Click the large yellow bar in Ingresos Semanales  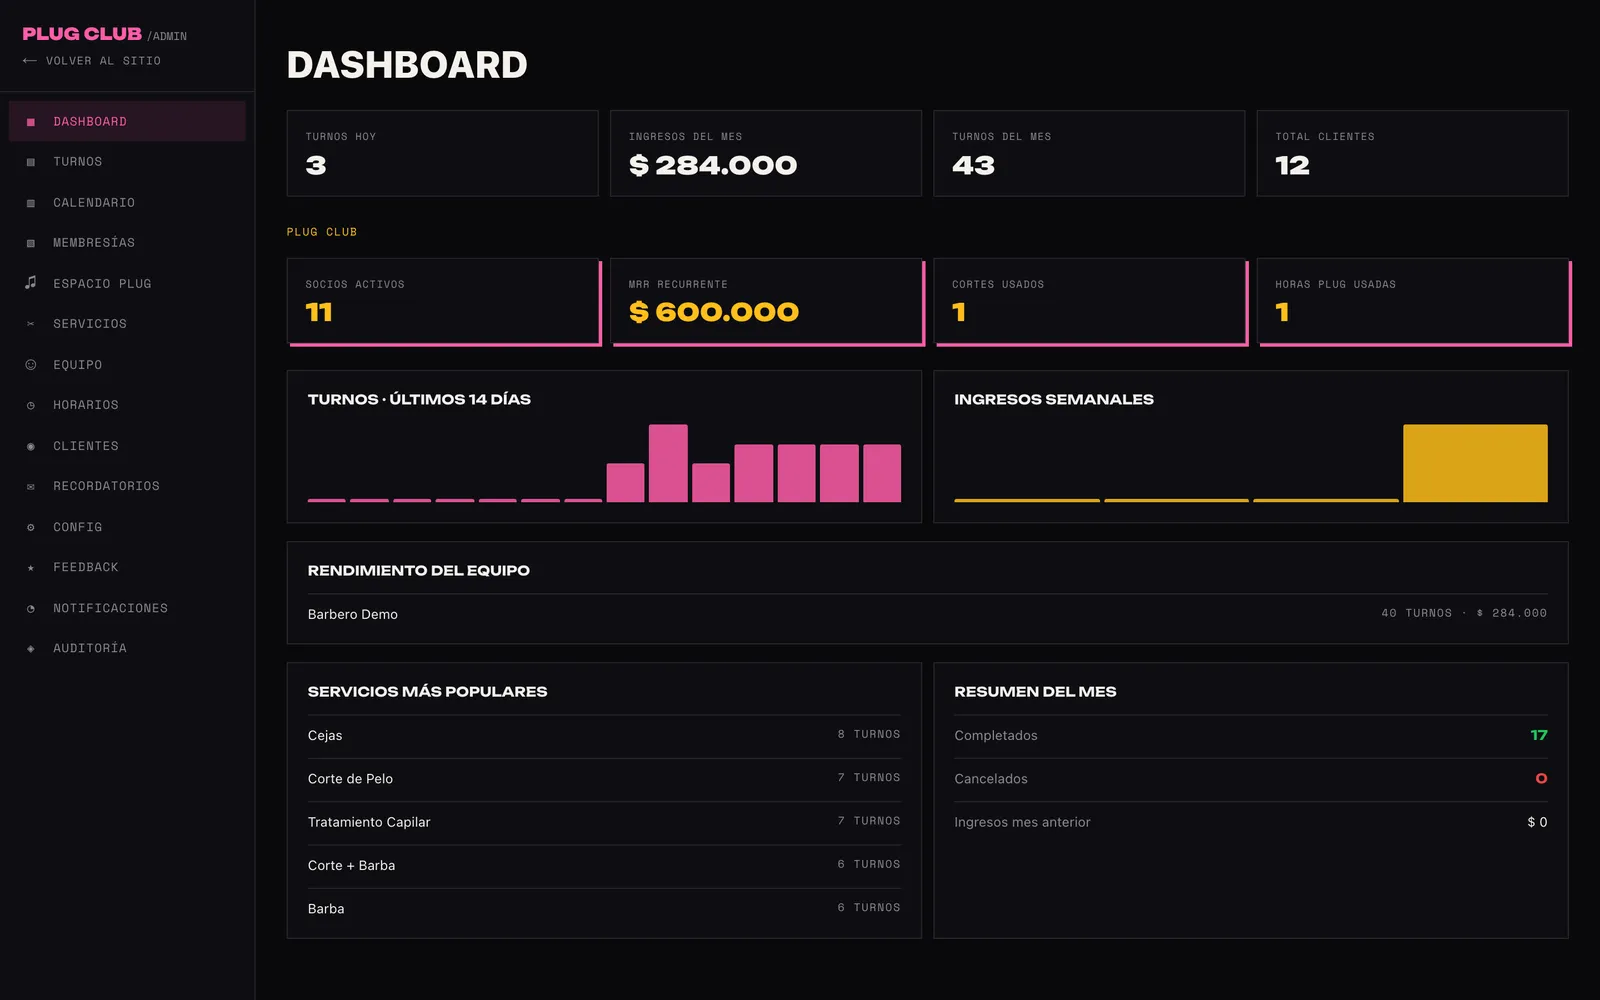tap(1475, 463)
